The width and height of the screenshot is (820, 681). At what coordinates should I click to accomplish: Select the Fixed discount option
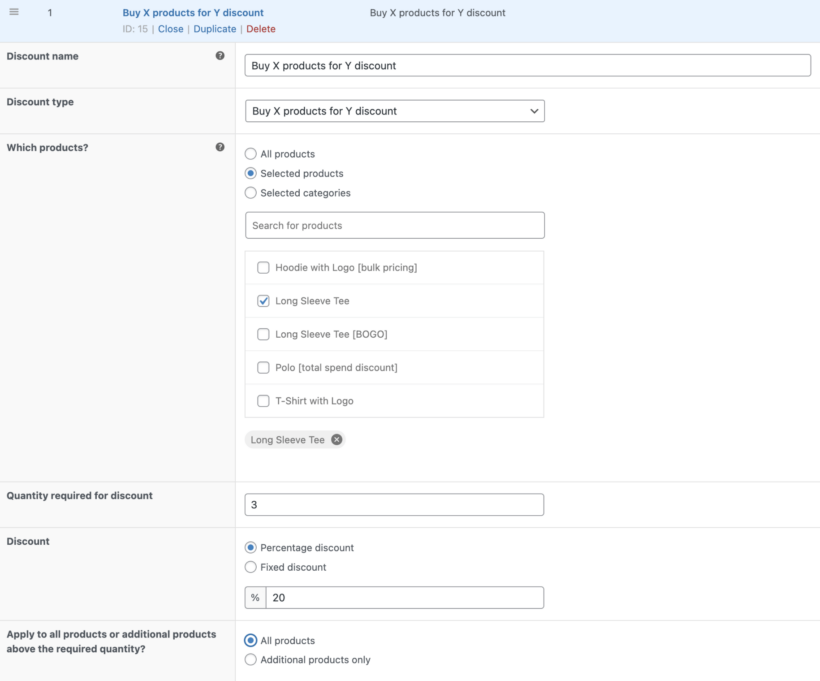[250, 567]
